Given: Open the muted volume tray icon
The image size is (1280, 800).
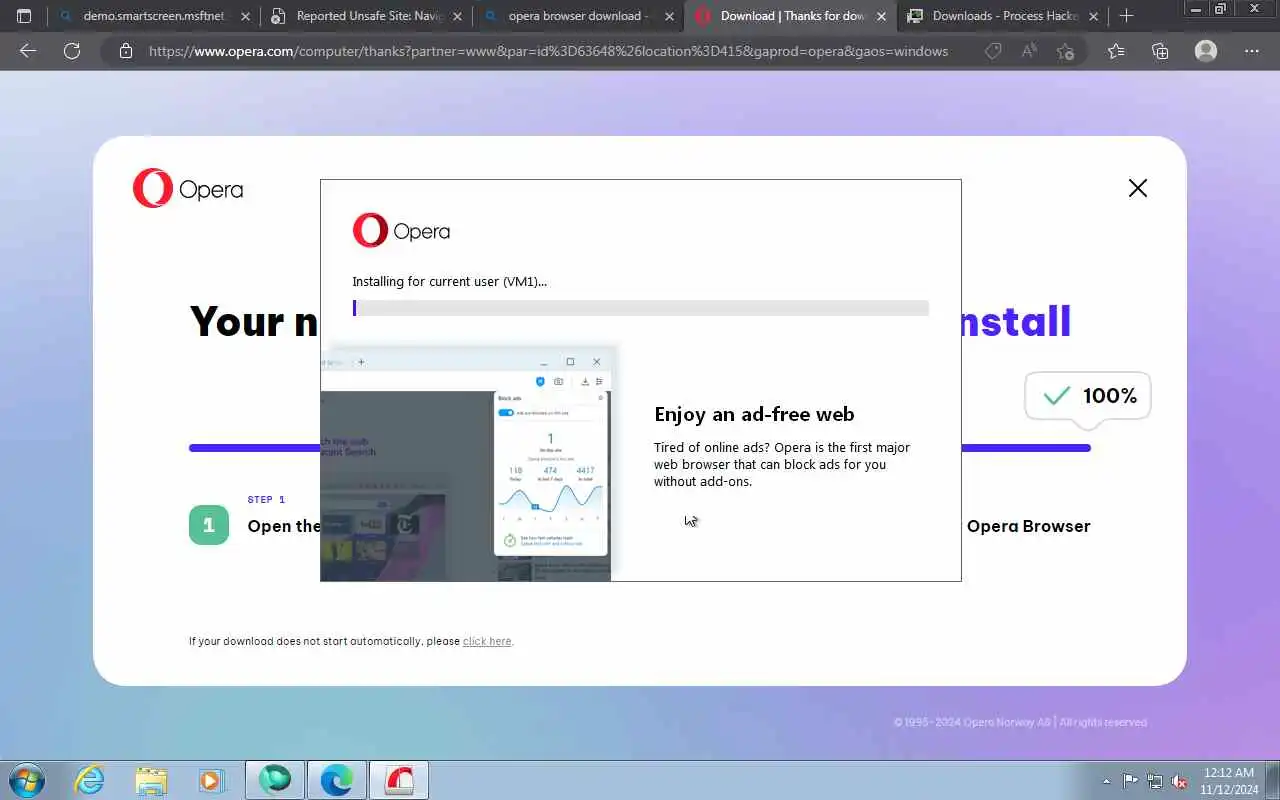Looking at the screenshot, I should pos(1180,781).
